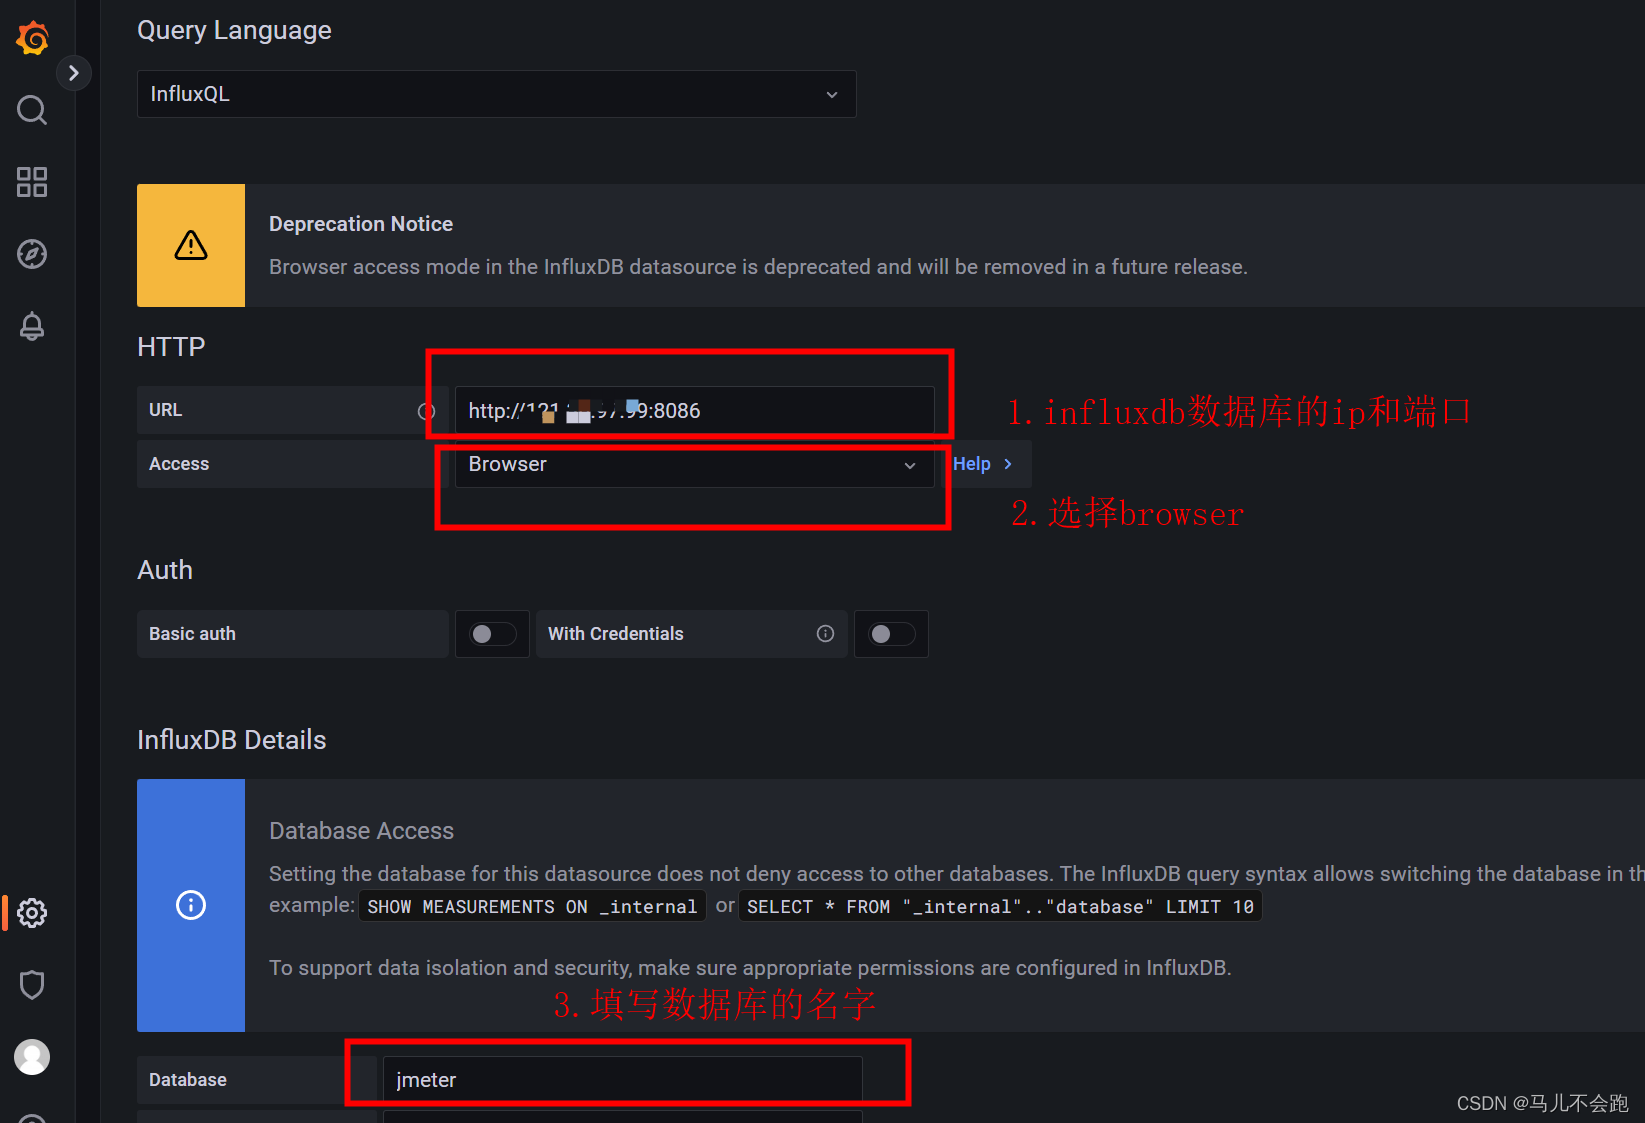The image size is (1645, 1123).
Task: Open the Search icon in sidebar
Action: click(x=32, y=110)
